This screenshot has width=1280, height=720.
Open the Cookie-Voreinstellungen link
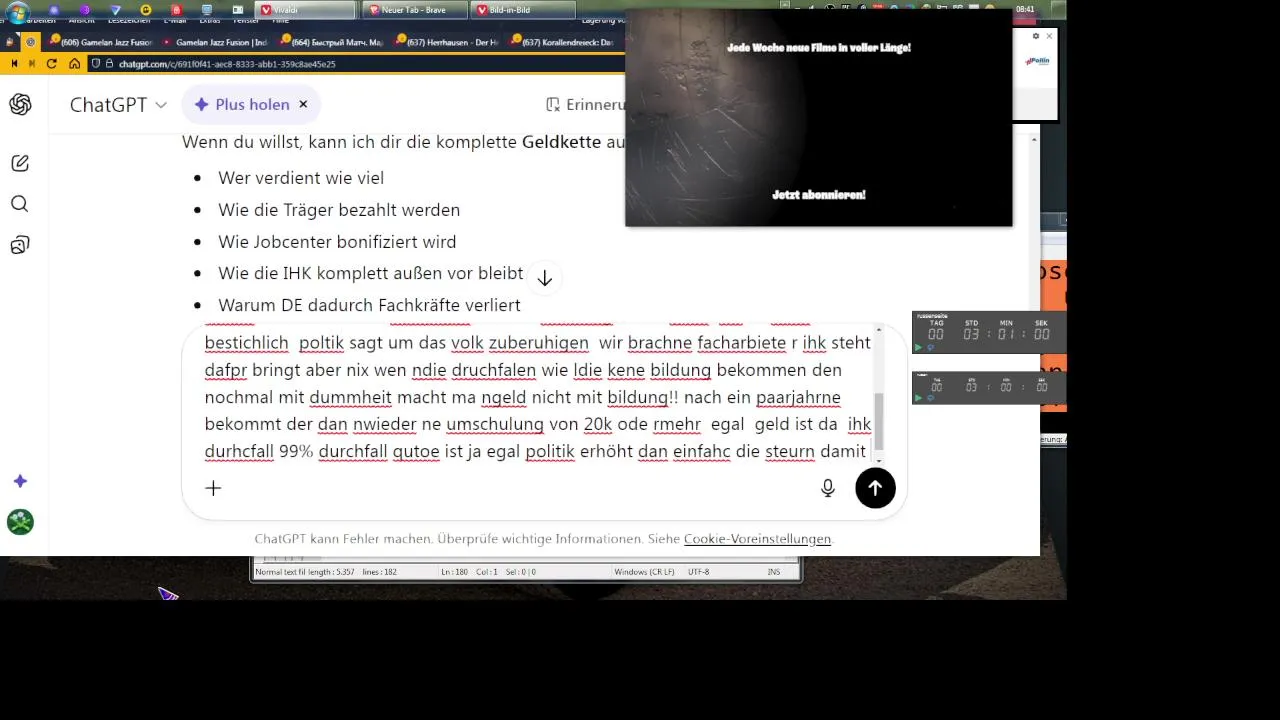click(x=757, y=539)
